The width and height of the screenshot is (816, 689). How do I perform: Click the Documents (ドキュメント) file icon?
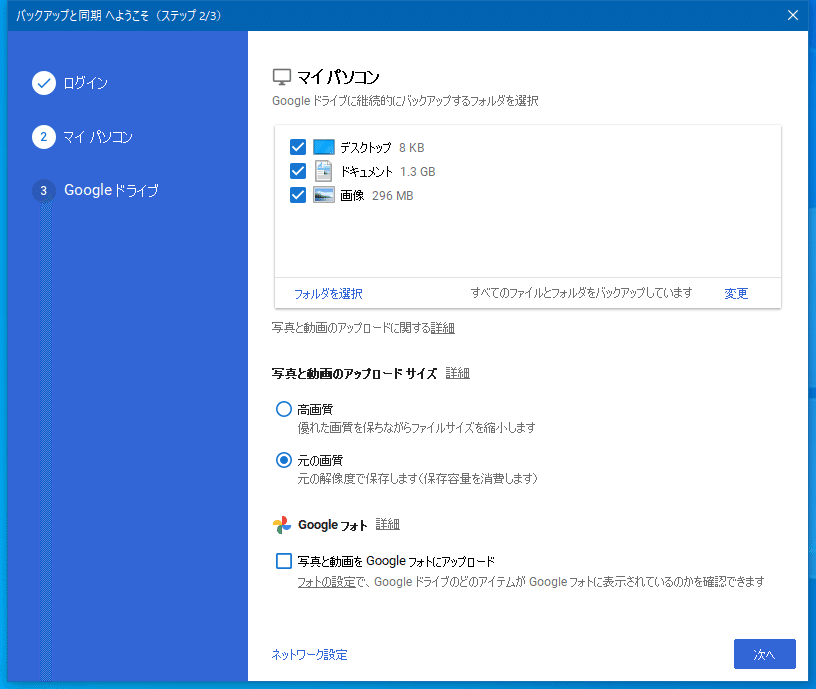pos(323,170)
